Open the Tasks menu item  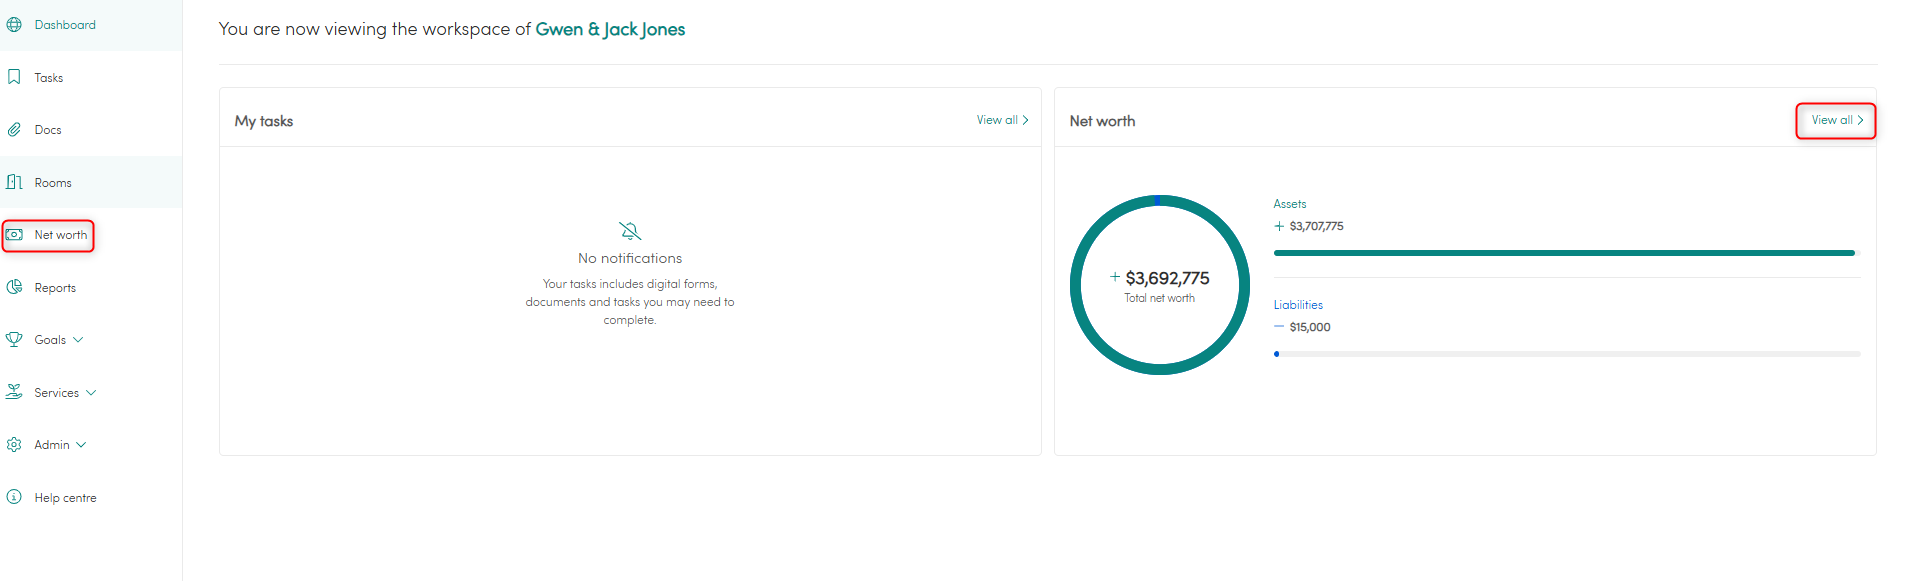tap(49, 78)
